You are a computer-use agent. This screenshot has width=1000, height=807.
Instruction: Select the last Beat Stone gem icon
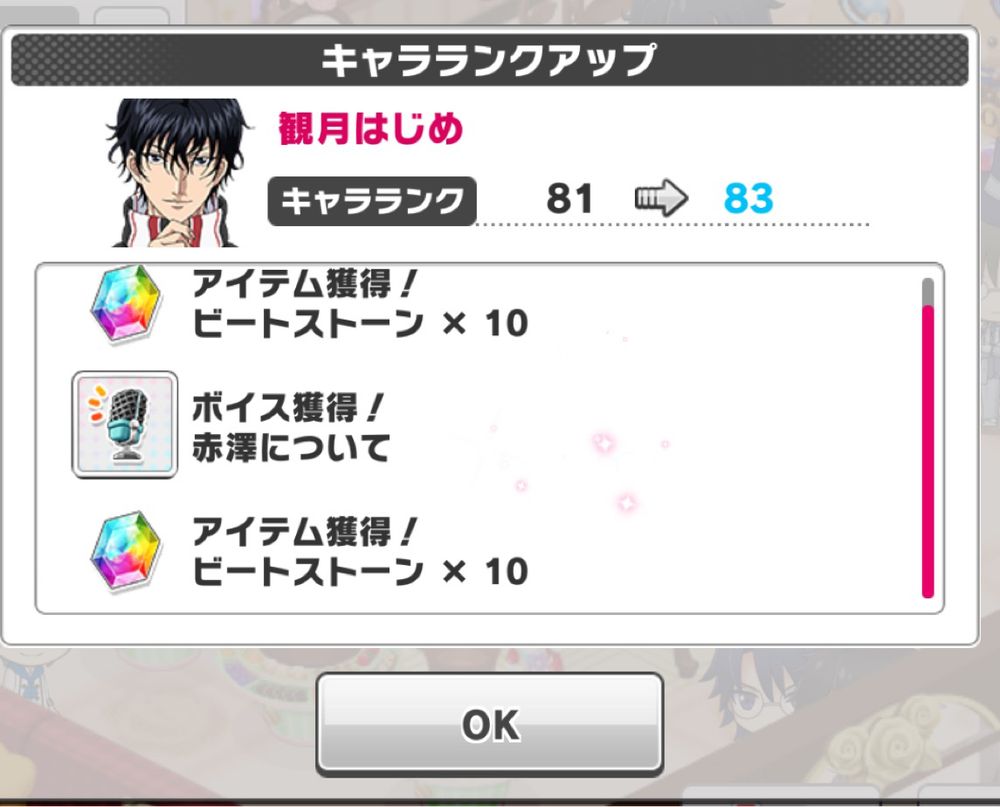click(126, 552)
